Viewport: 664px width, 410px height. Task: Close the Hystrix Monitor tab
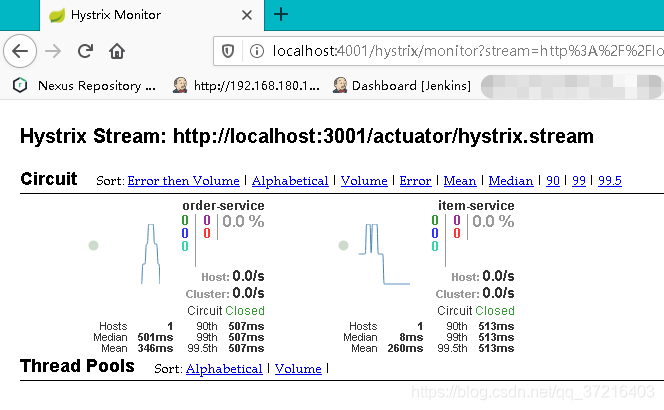(247, 15)
